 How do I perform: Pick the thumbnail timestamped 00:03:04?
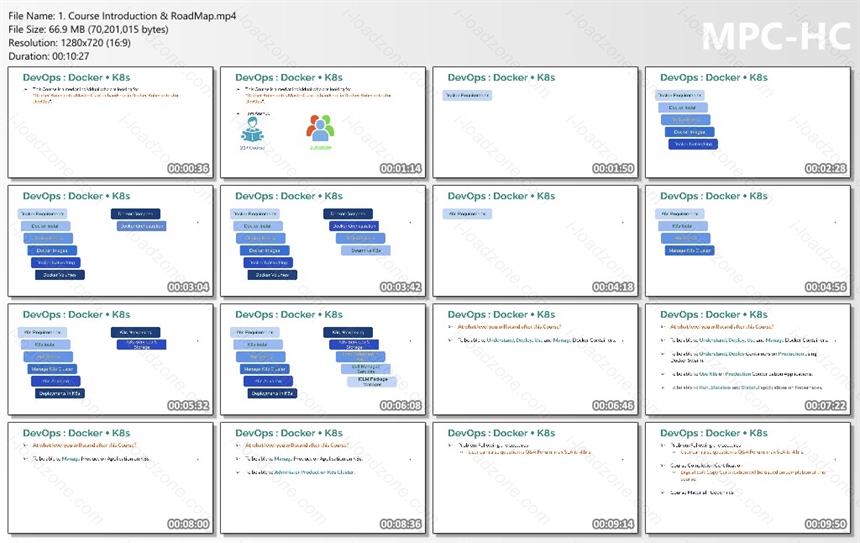110,241
